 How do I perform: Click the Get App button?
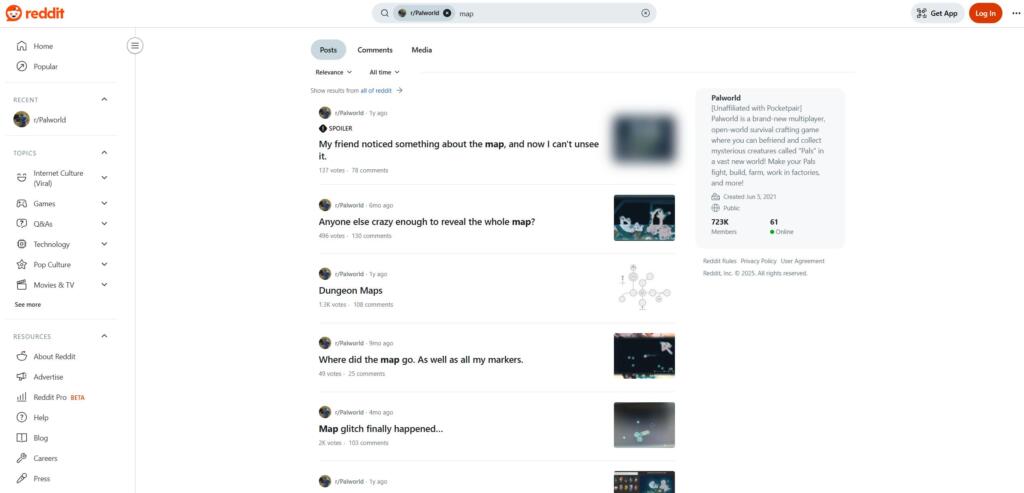937,13
